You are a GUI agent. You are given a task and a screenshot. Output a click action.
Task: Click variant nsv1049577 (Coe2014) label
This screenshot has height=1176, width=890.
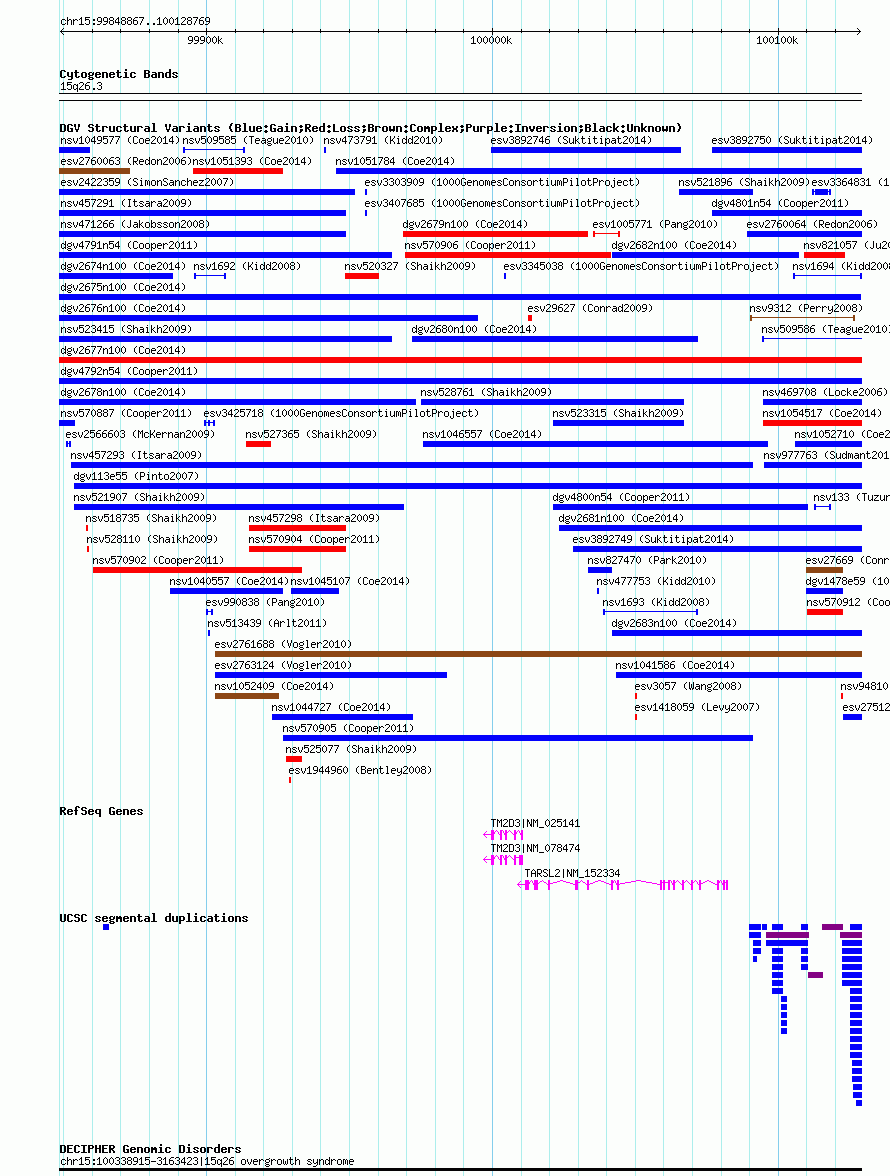(120, 140)
